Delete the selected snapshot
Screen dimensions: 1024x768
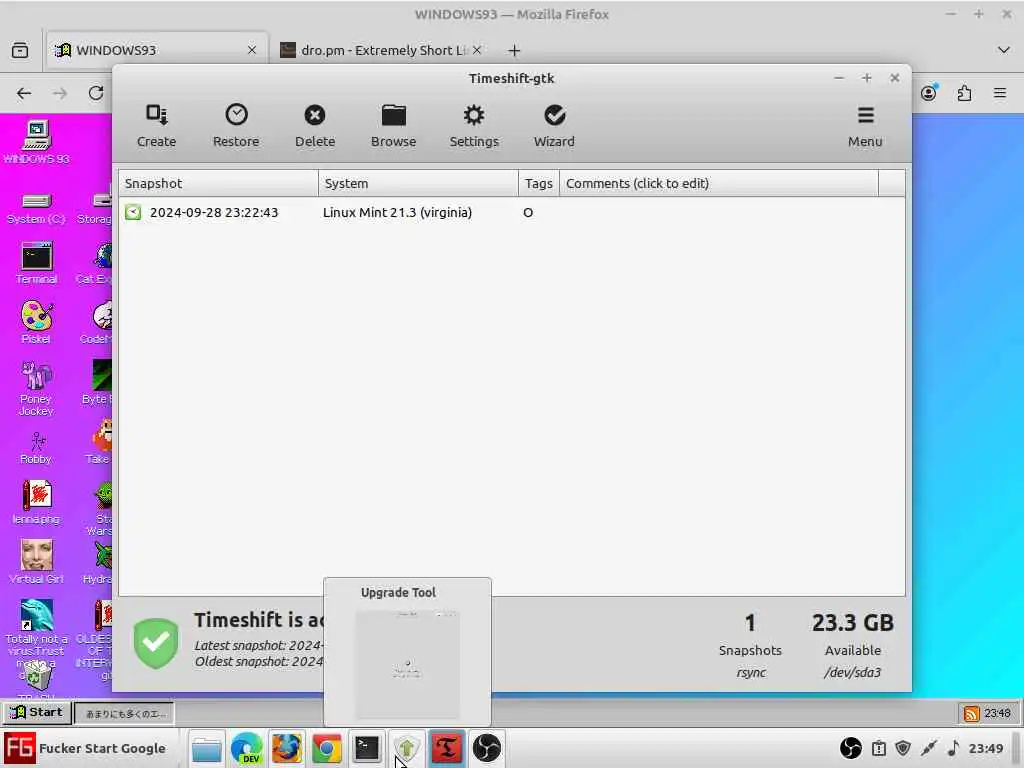tap(315, 126)
